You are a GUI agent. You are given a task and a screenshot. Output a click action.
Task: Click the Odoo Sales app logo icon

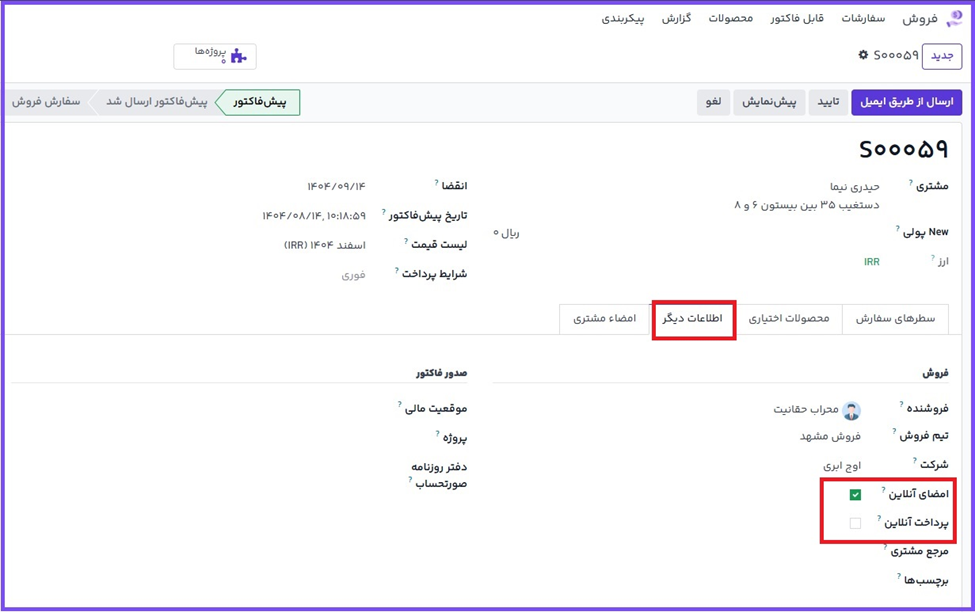point(953,19)
